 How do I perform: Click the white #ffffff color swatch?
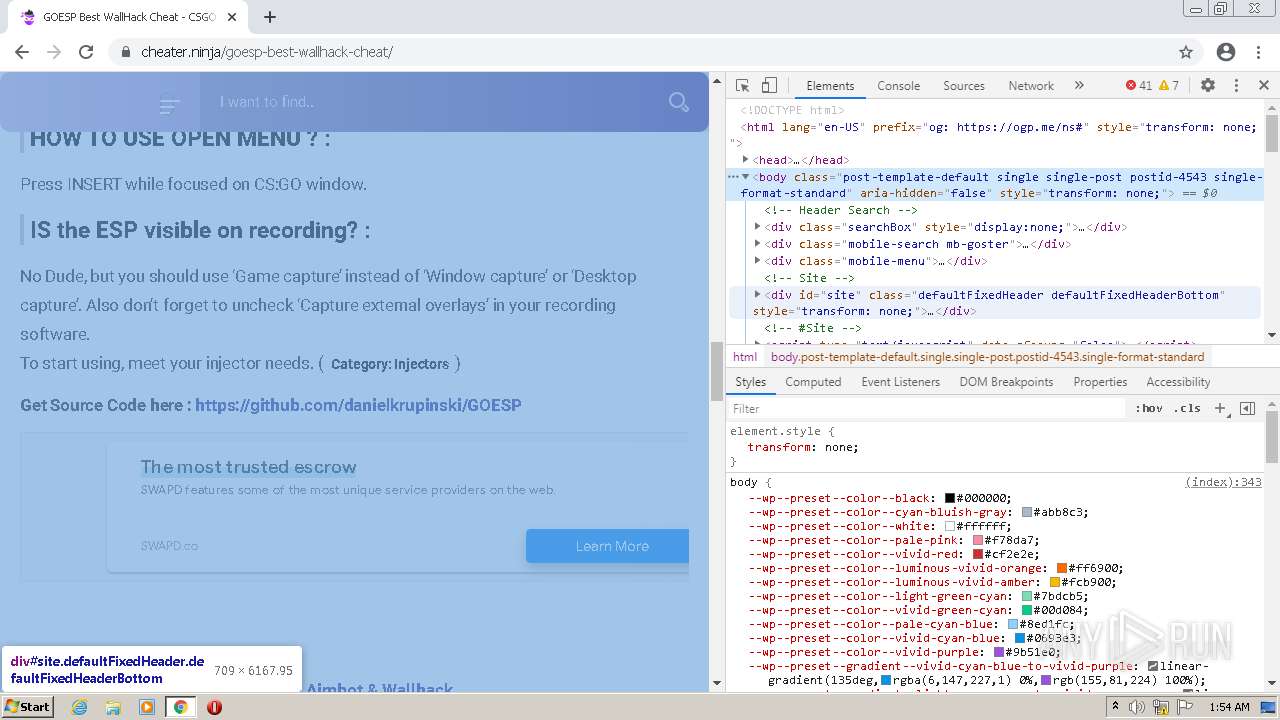pyautogui.click(x=950, y=526)
